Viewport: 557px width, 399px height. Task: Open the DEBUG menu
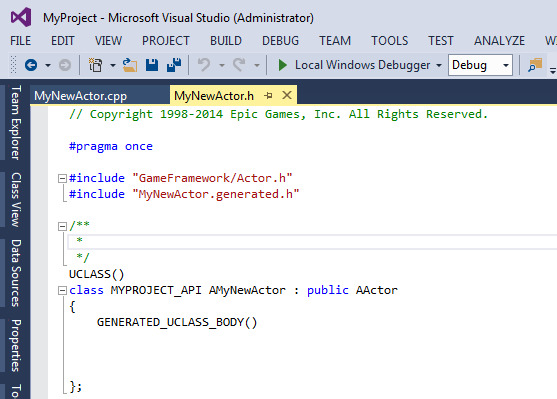280,41
